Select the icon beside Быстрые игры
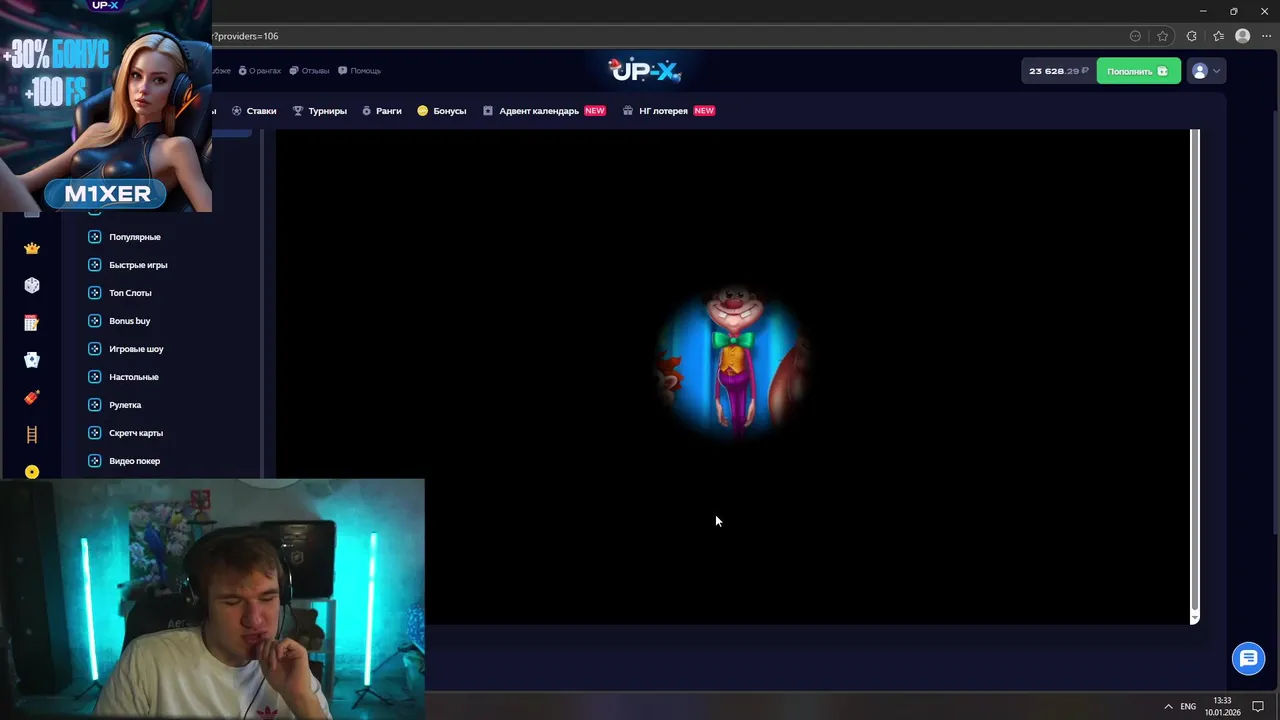Image resolution: width=1280 pixels, height=720 pixels. (94, 265)
